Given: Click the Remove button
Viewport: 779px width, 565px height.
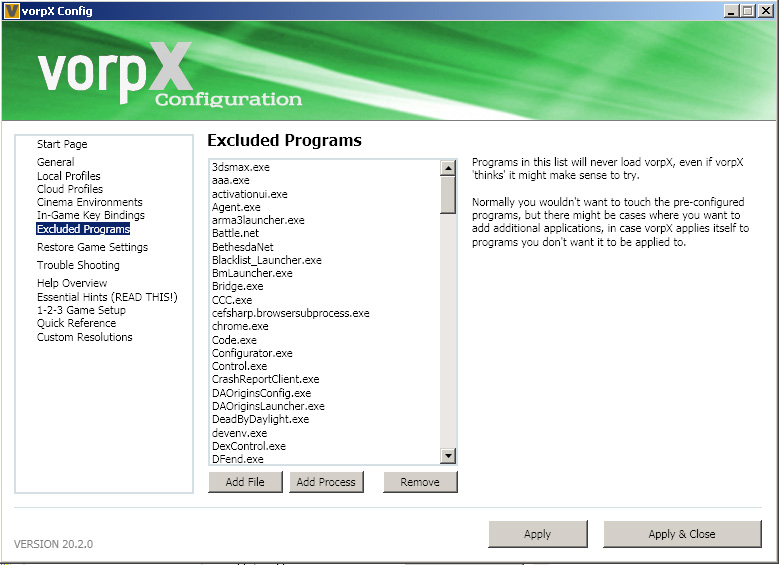Looking at the screenshot, I should click(x=420, y=482).
